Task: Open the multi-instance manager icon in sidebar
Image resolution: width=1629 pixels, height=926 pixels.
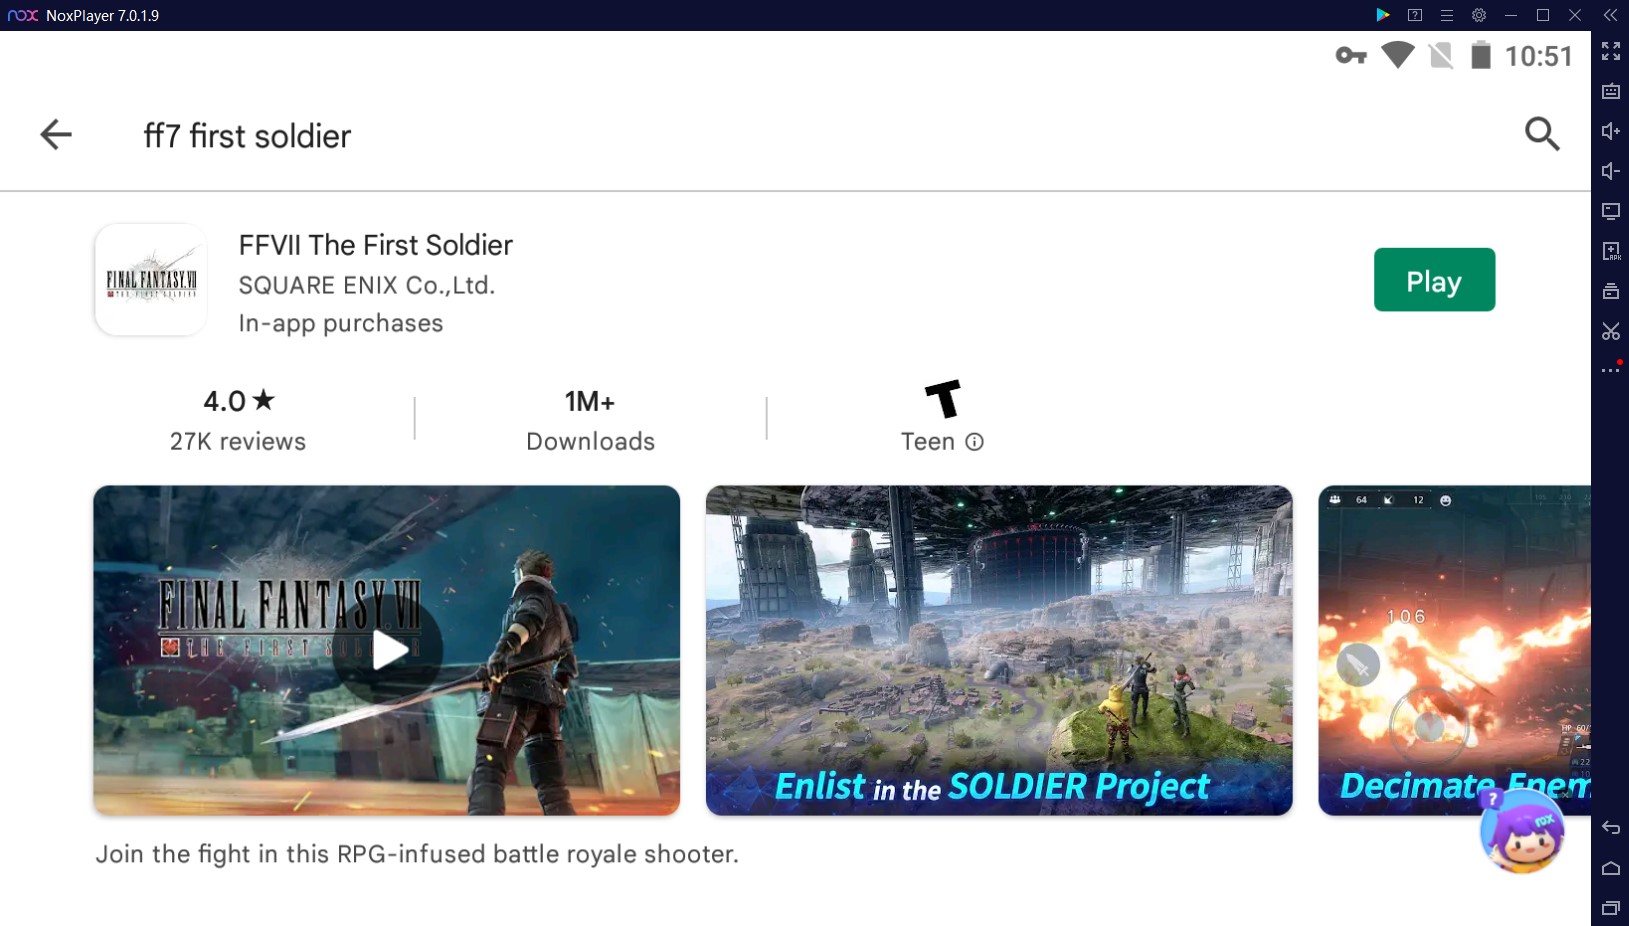Action: [x=1610, y=291]
